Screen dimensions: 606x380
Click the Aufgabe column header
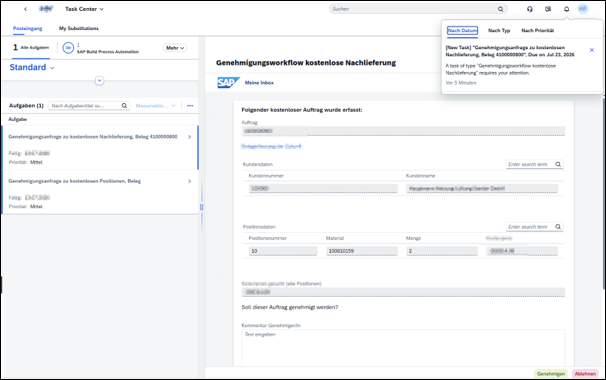17,119
